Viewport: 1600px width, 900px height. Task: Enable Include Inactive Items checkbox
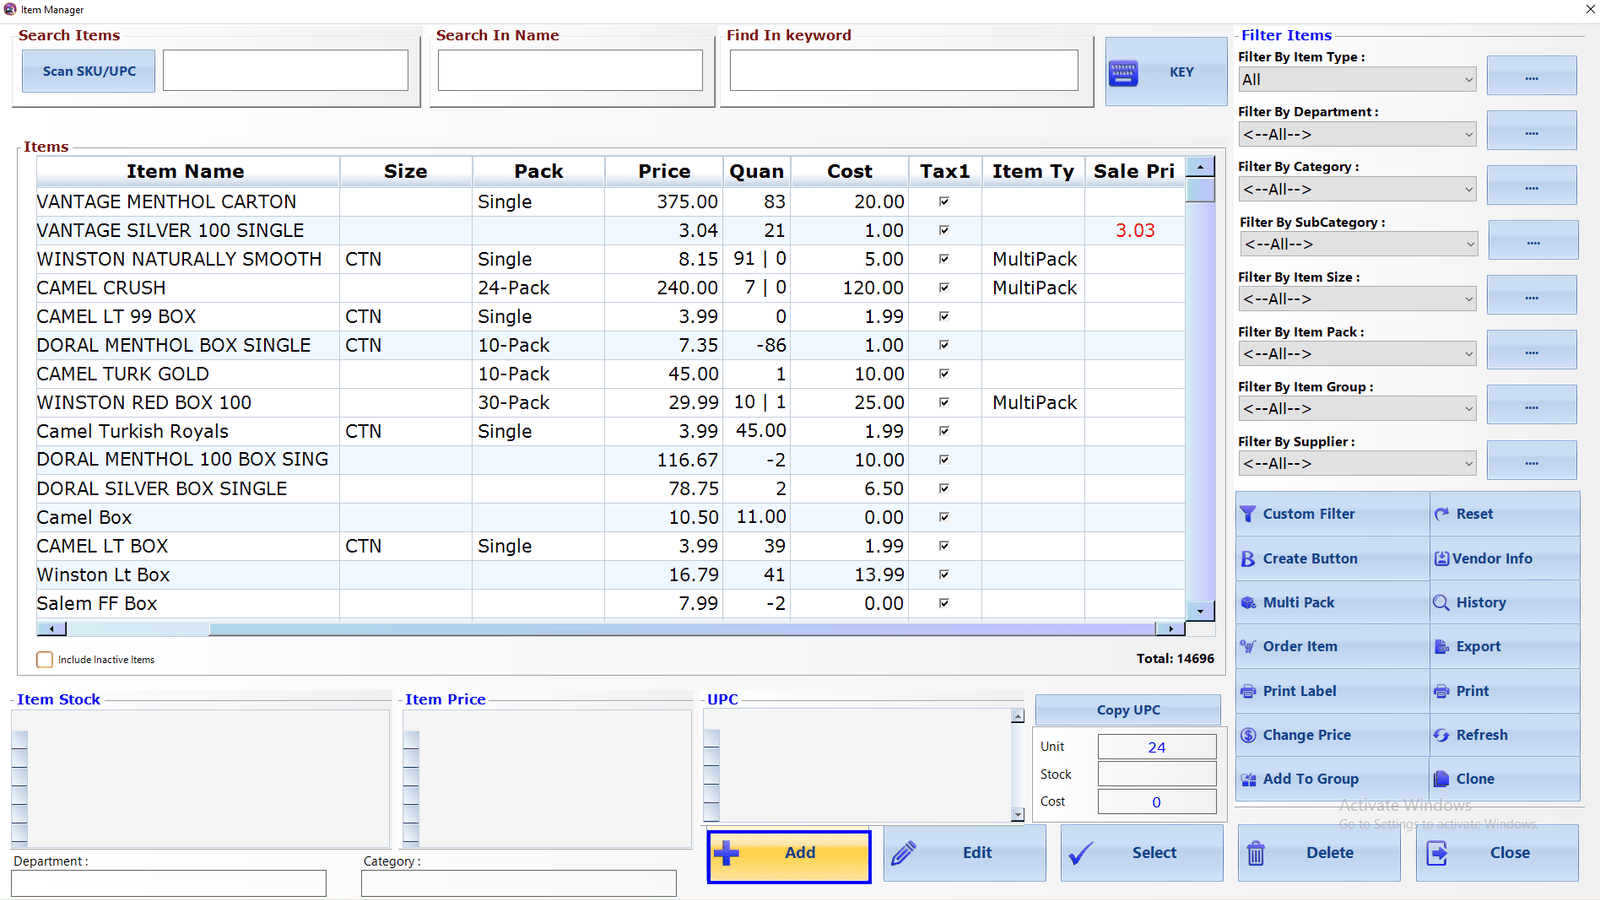(x=45, y=660)
